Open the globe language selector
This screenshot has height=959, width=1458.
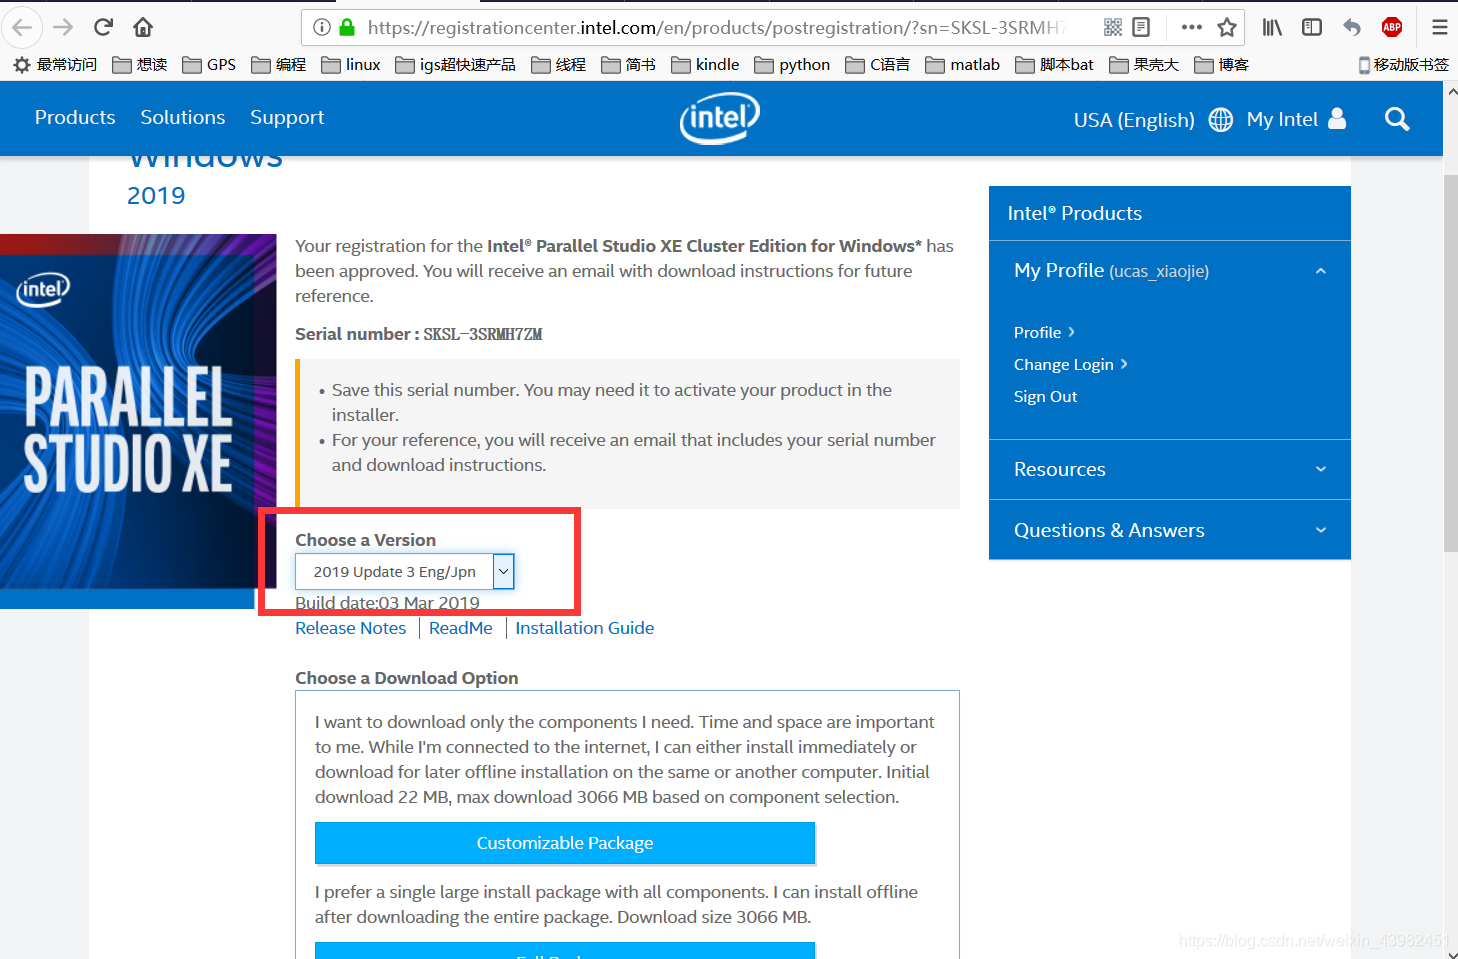pyautogui.click(x=1221, y=120)
